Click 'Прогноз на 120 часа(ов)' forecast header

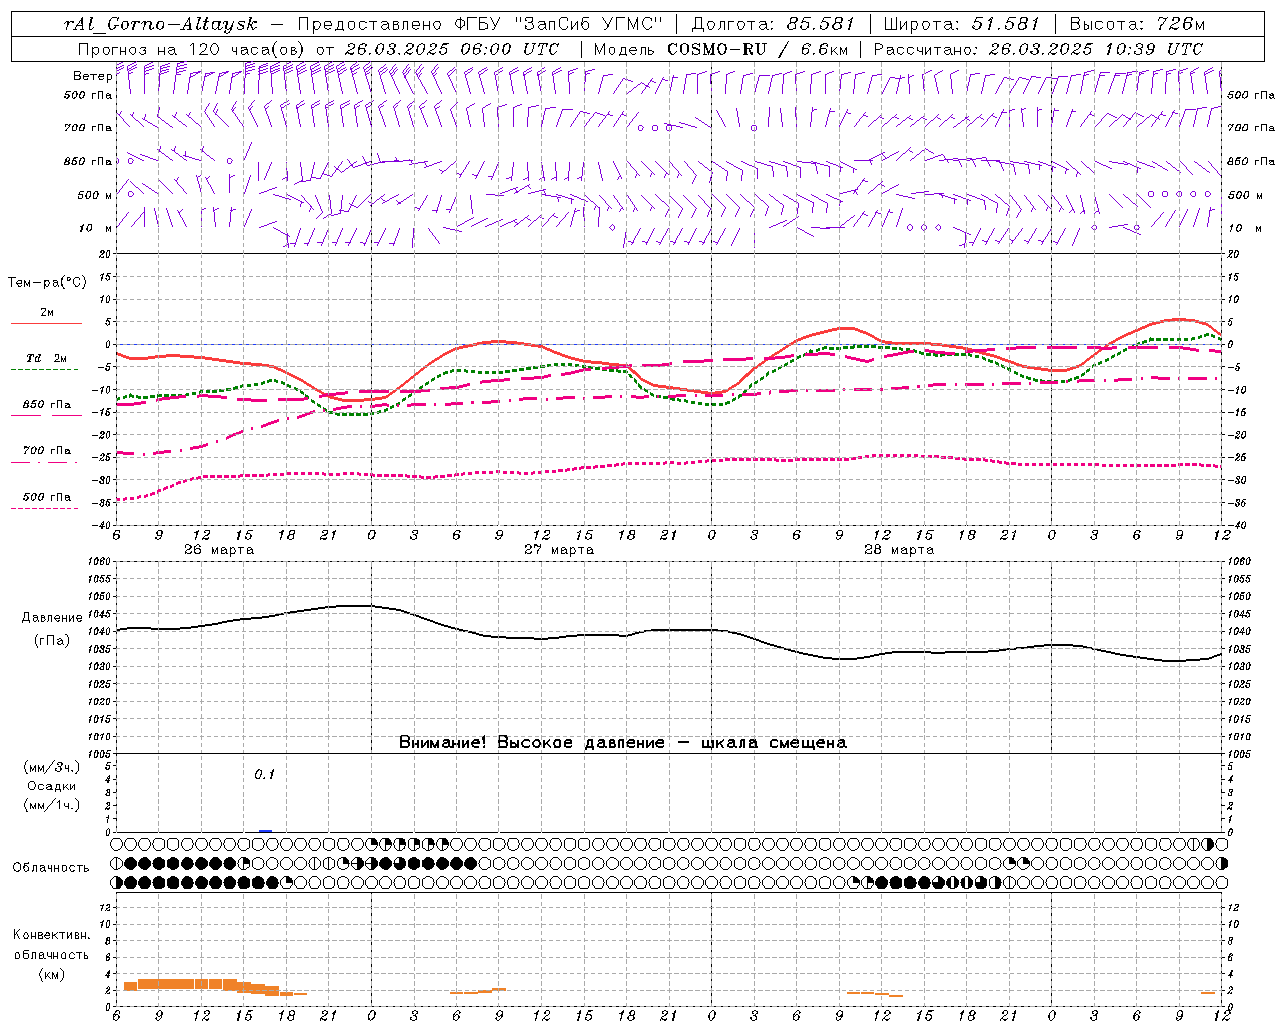(x=192, y=49)
